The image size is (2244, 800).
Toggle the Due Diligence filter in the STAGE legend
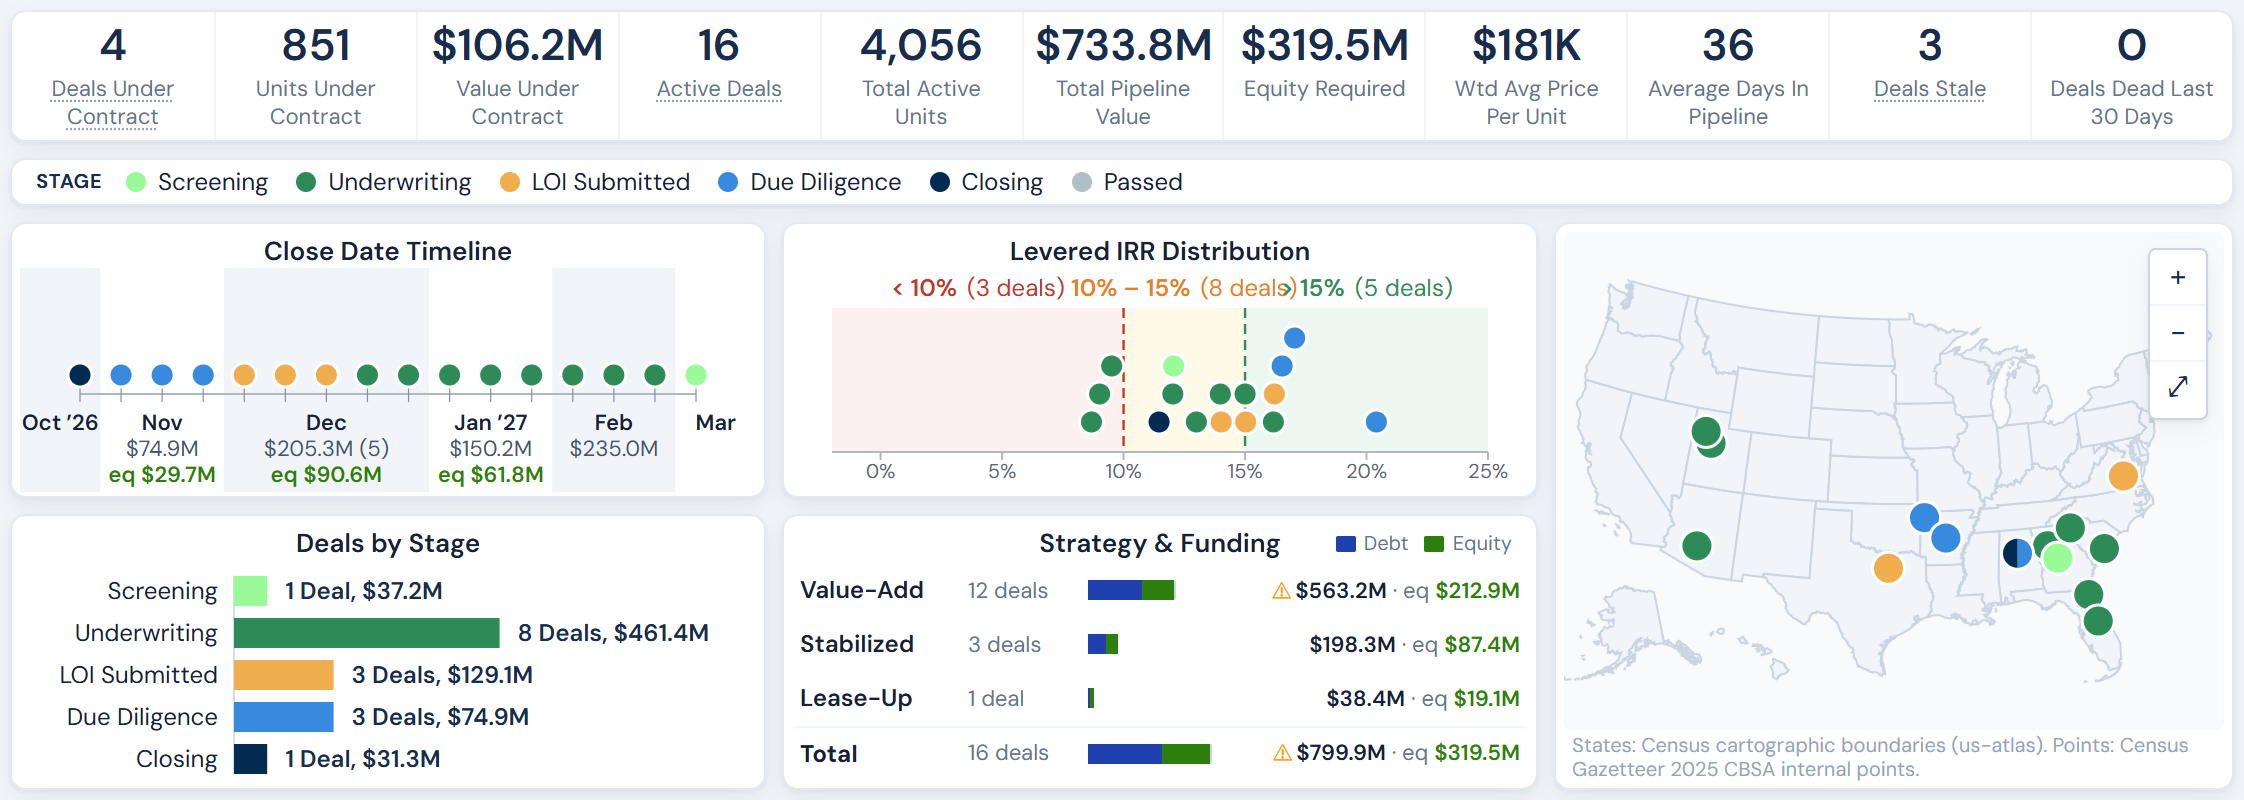pos(810,182)
